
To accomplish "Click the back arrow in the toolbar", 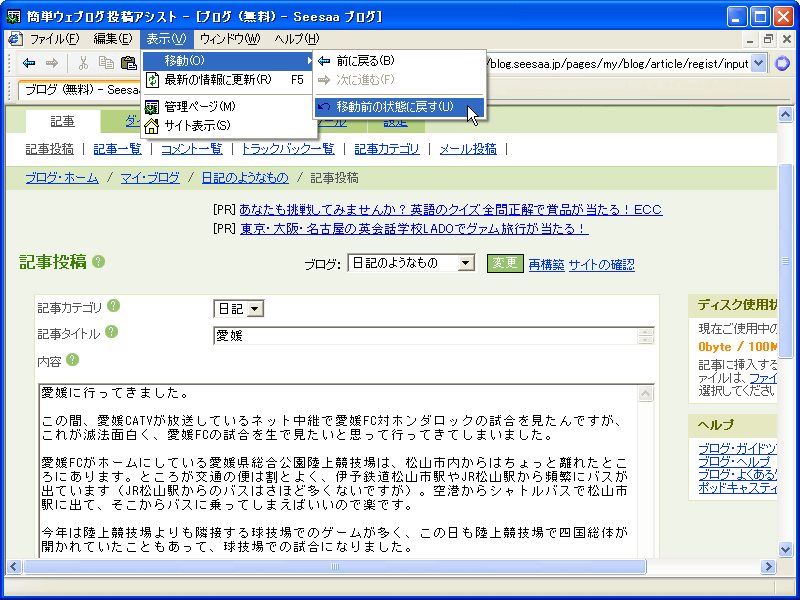I will (x=29, y=63).
